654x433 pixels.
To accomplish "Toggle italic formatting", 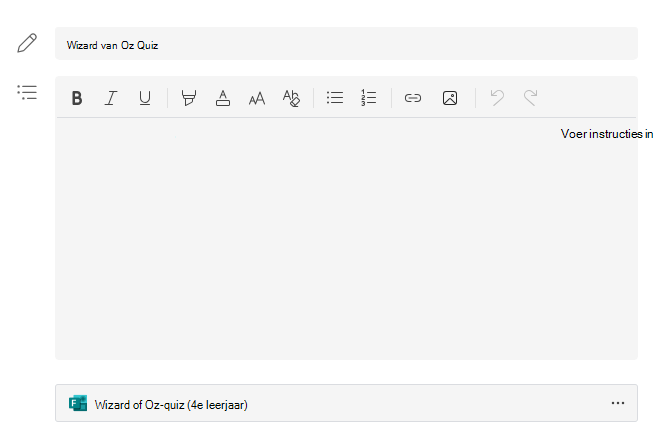I will (x=111, y=98).
